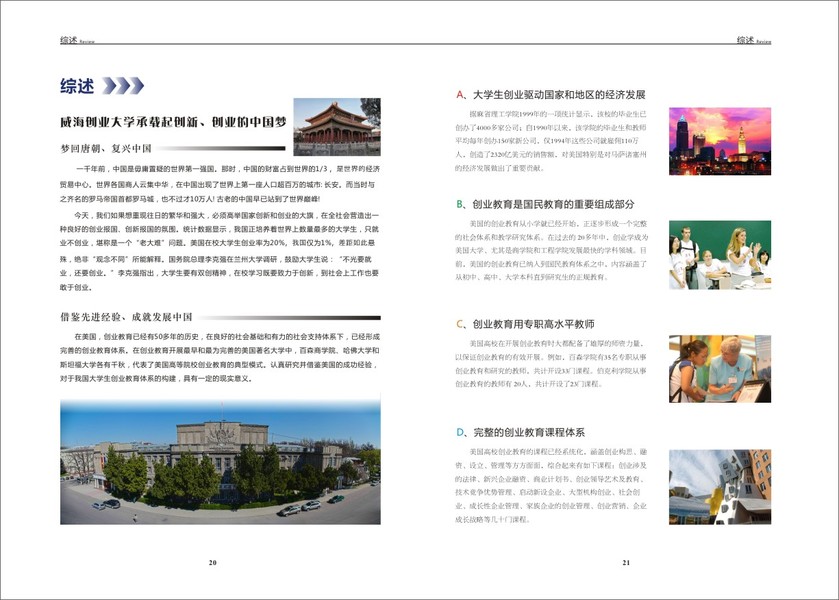Click page number 20
This screenshot has height=600, width=839.
[x=212, y=563]
